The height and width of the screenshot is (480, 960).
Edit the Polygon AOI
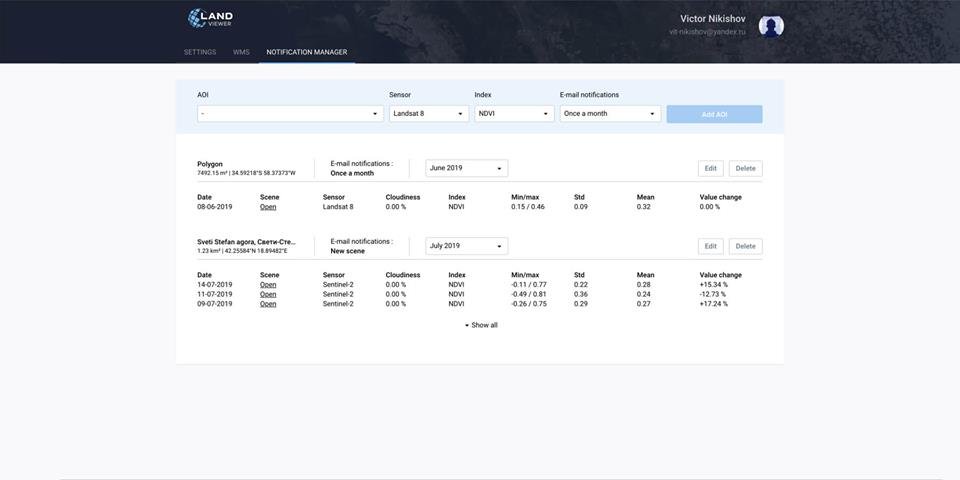click(x=710, y=168)
